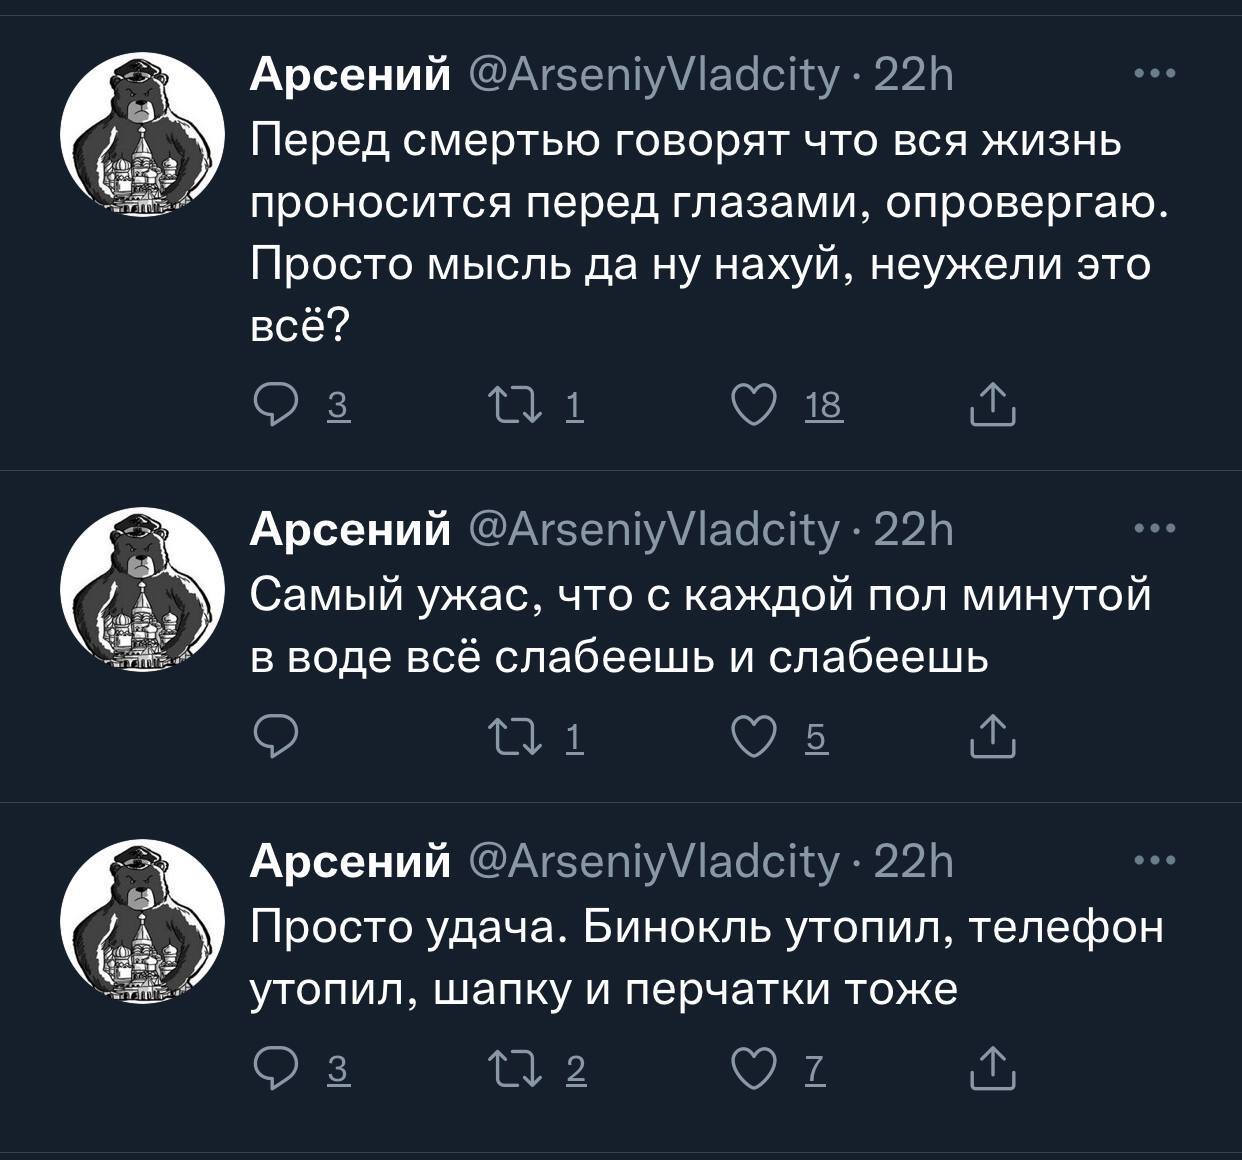Viewport: 1242px width, 1160px height.
Task: Open the Арсений display name on the first tweet
Action: [x=350, y=75]
